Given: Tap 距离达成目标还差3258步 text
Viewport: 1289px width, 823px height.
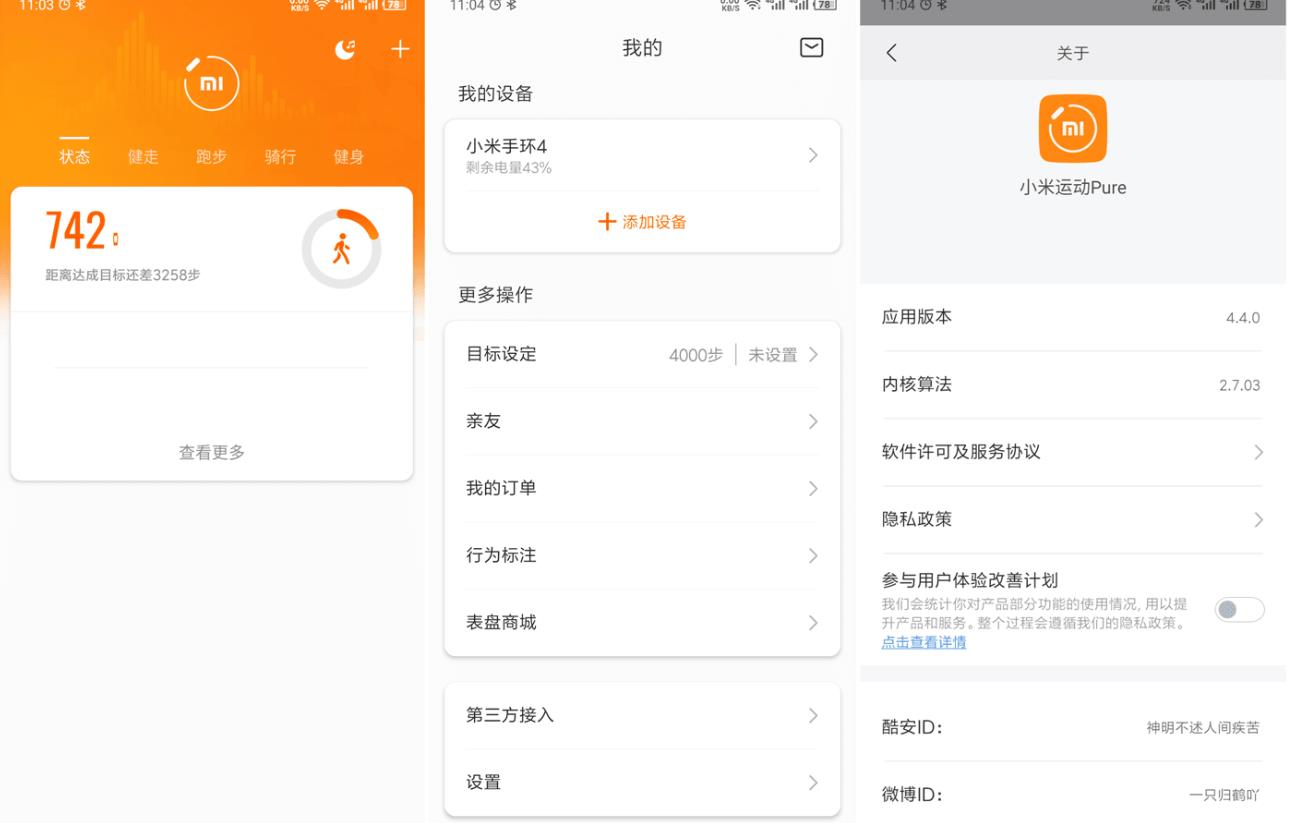Looking at the screenshot, I should [122, 275].
